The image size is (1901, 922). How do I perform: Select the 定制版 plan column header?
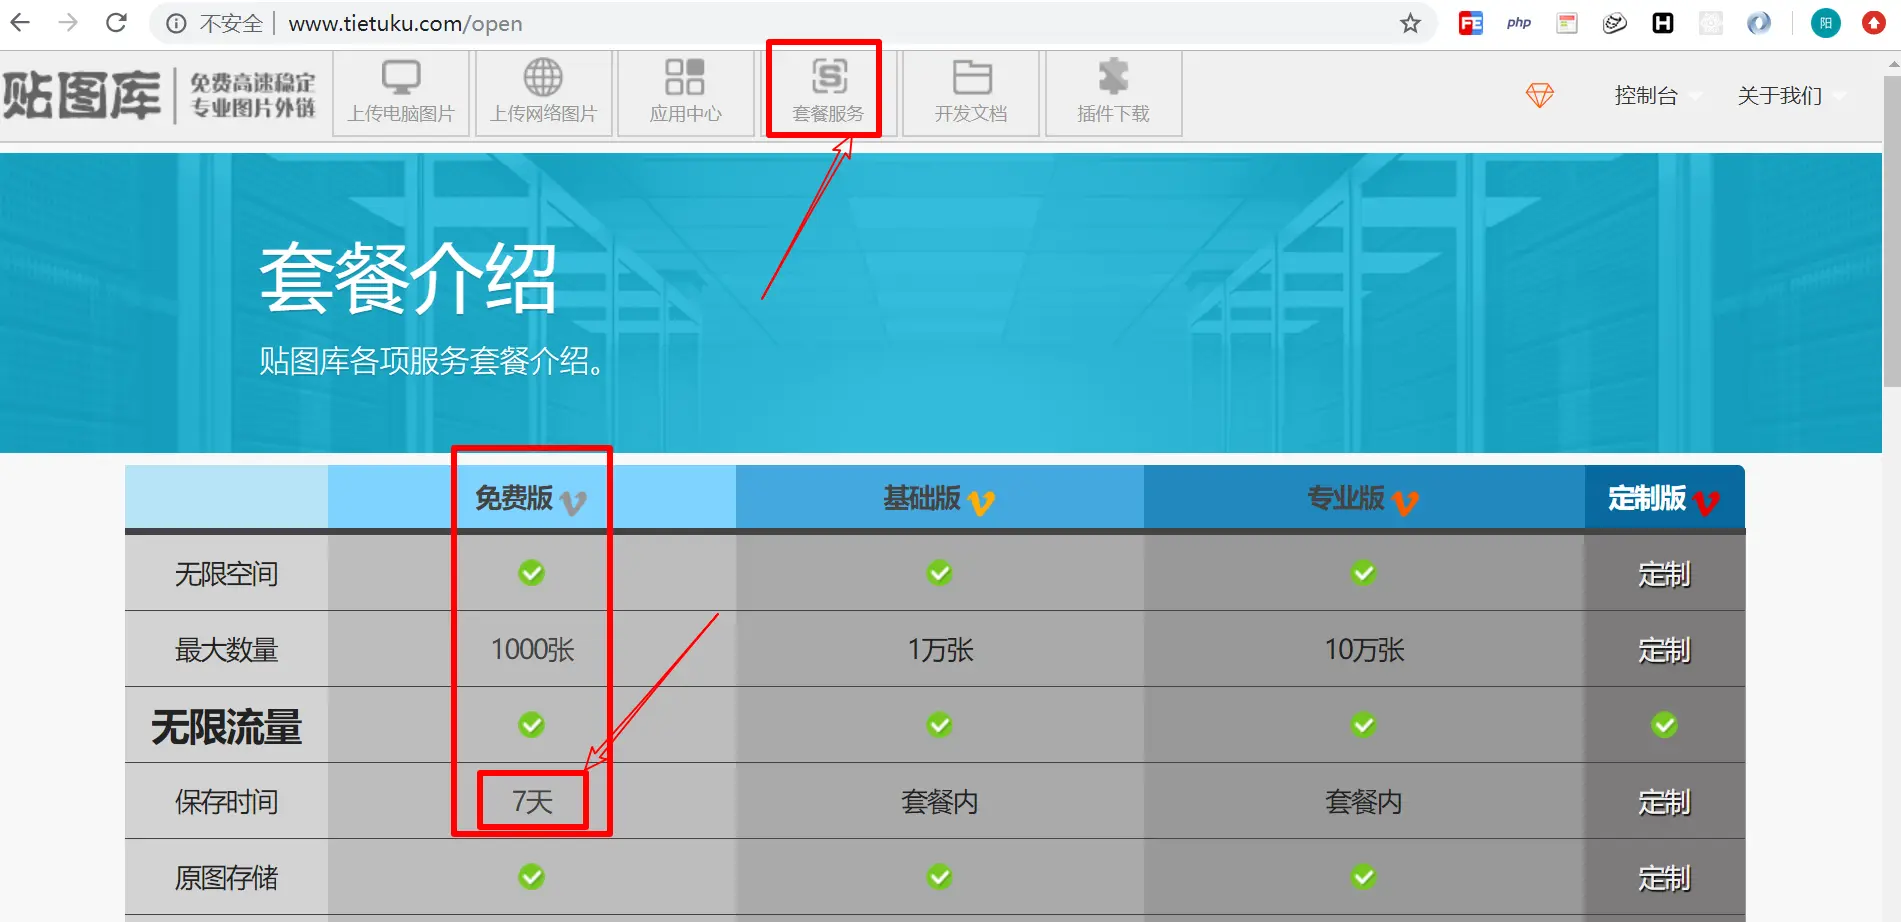[1665, 497]
